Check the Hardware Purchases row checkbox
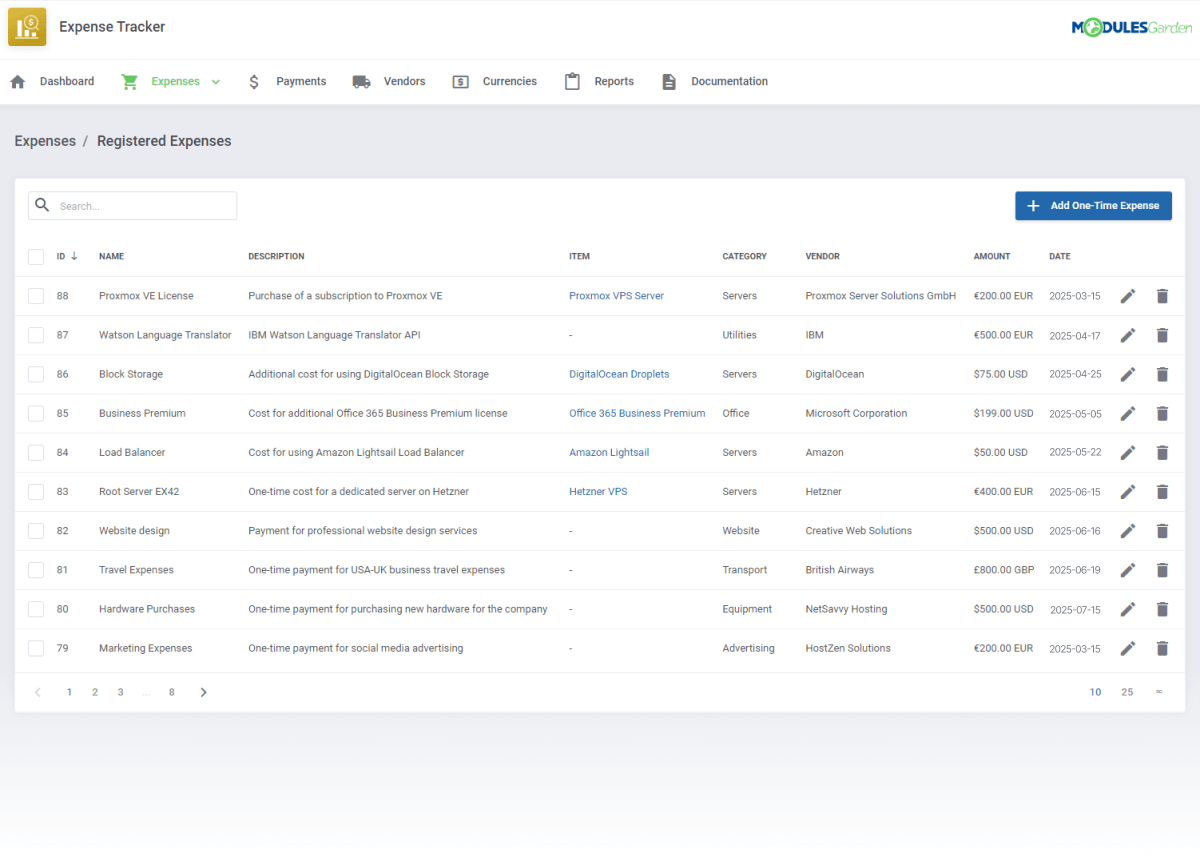 (36, 609)
